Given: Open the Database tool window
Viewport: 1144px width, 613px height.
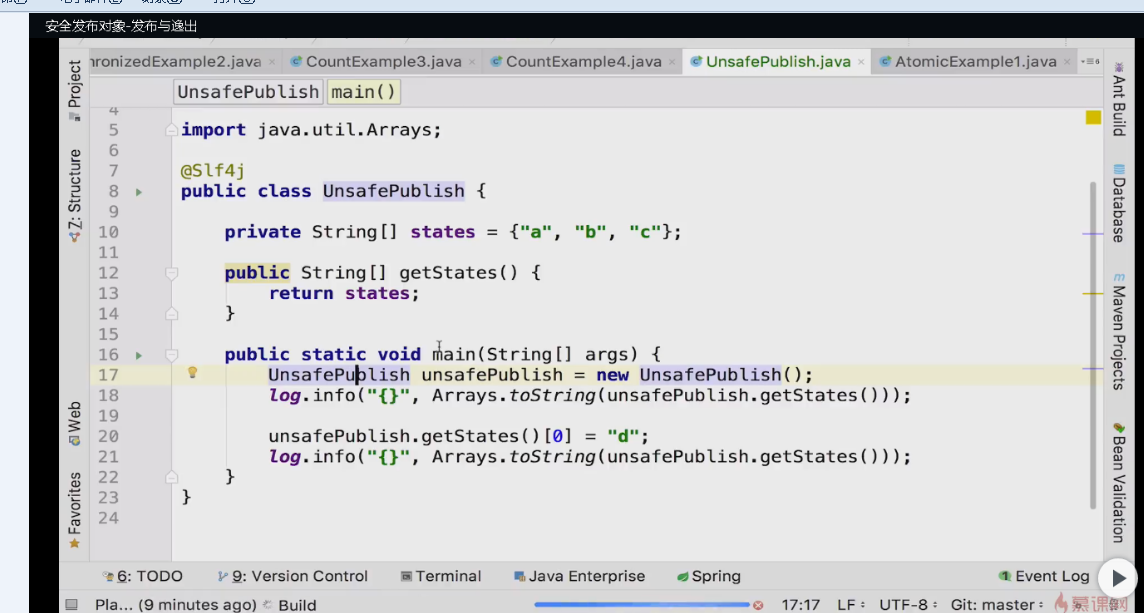Looking at the screenshot, I should click(x=1118, y=204).
